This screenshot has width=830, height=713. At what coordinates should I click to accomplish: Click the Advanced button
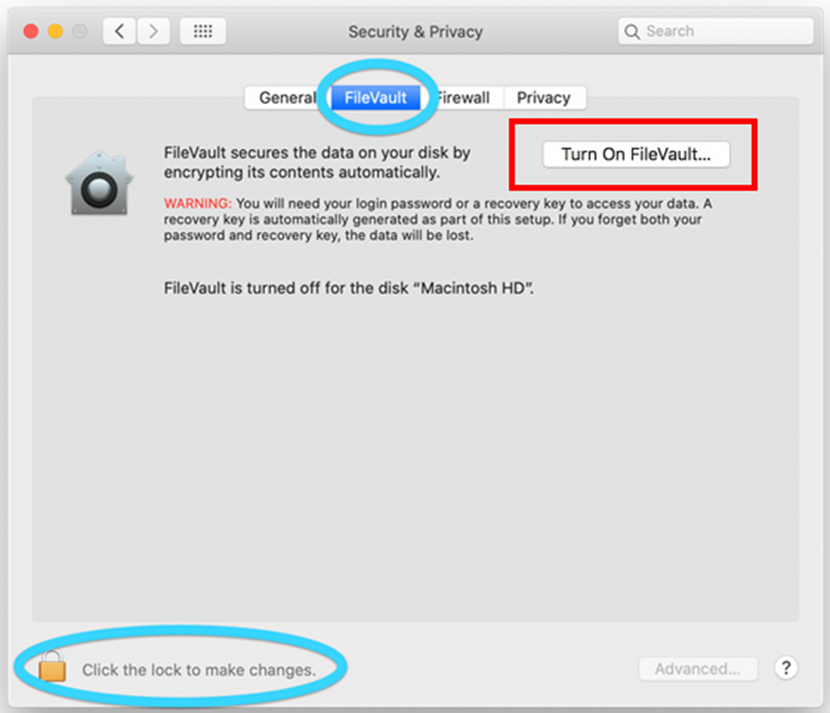(698, 669)
